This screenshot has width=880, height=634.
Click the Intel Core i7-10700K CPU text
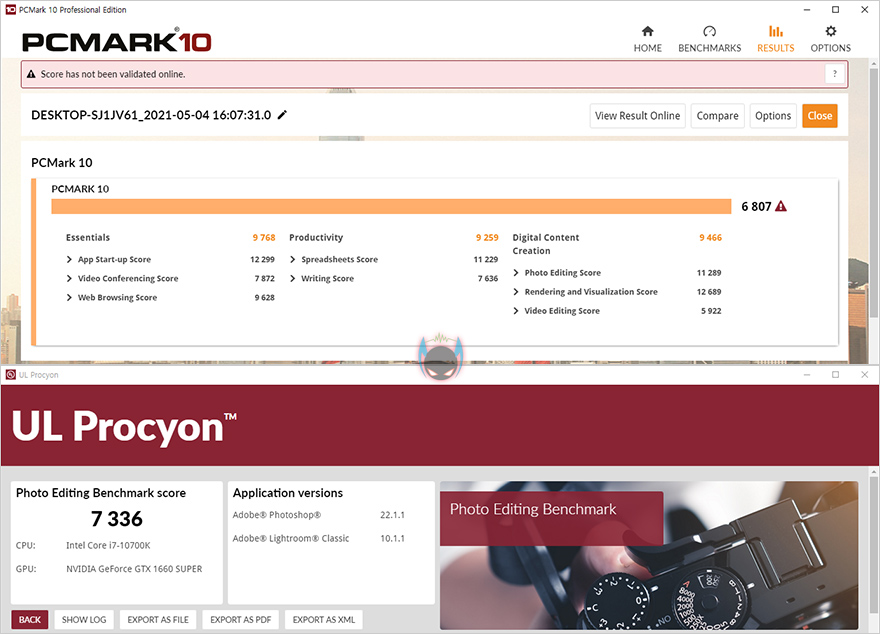tap(108, 545)
